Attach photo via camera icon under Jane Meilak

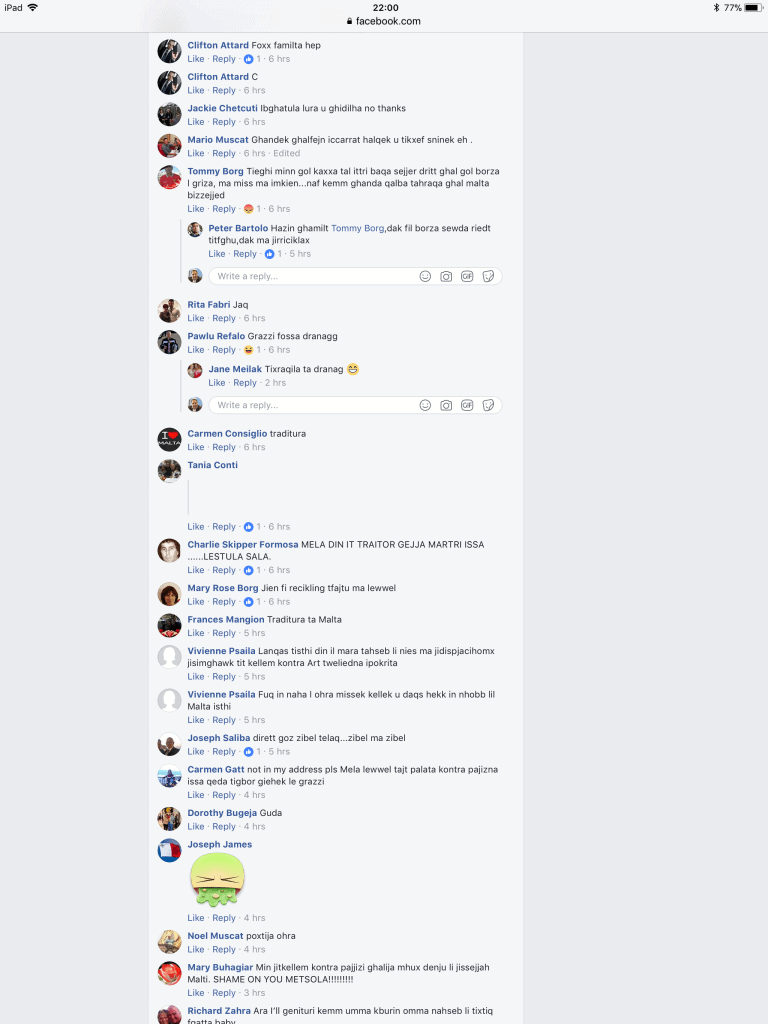[446, 405]
